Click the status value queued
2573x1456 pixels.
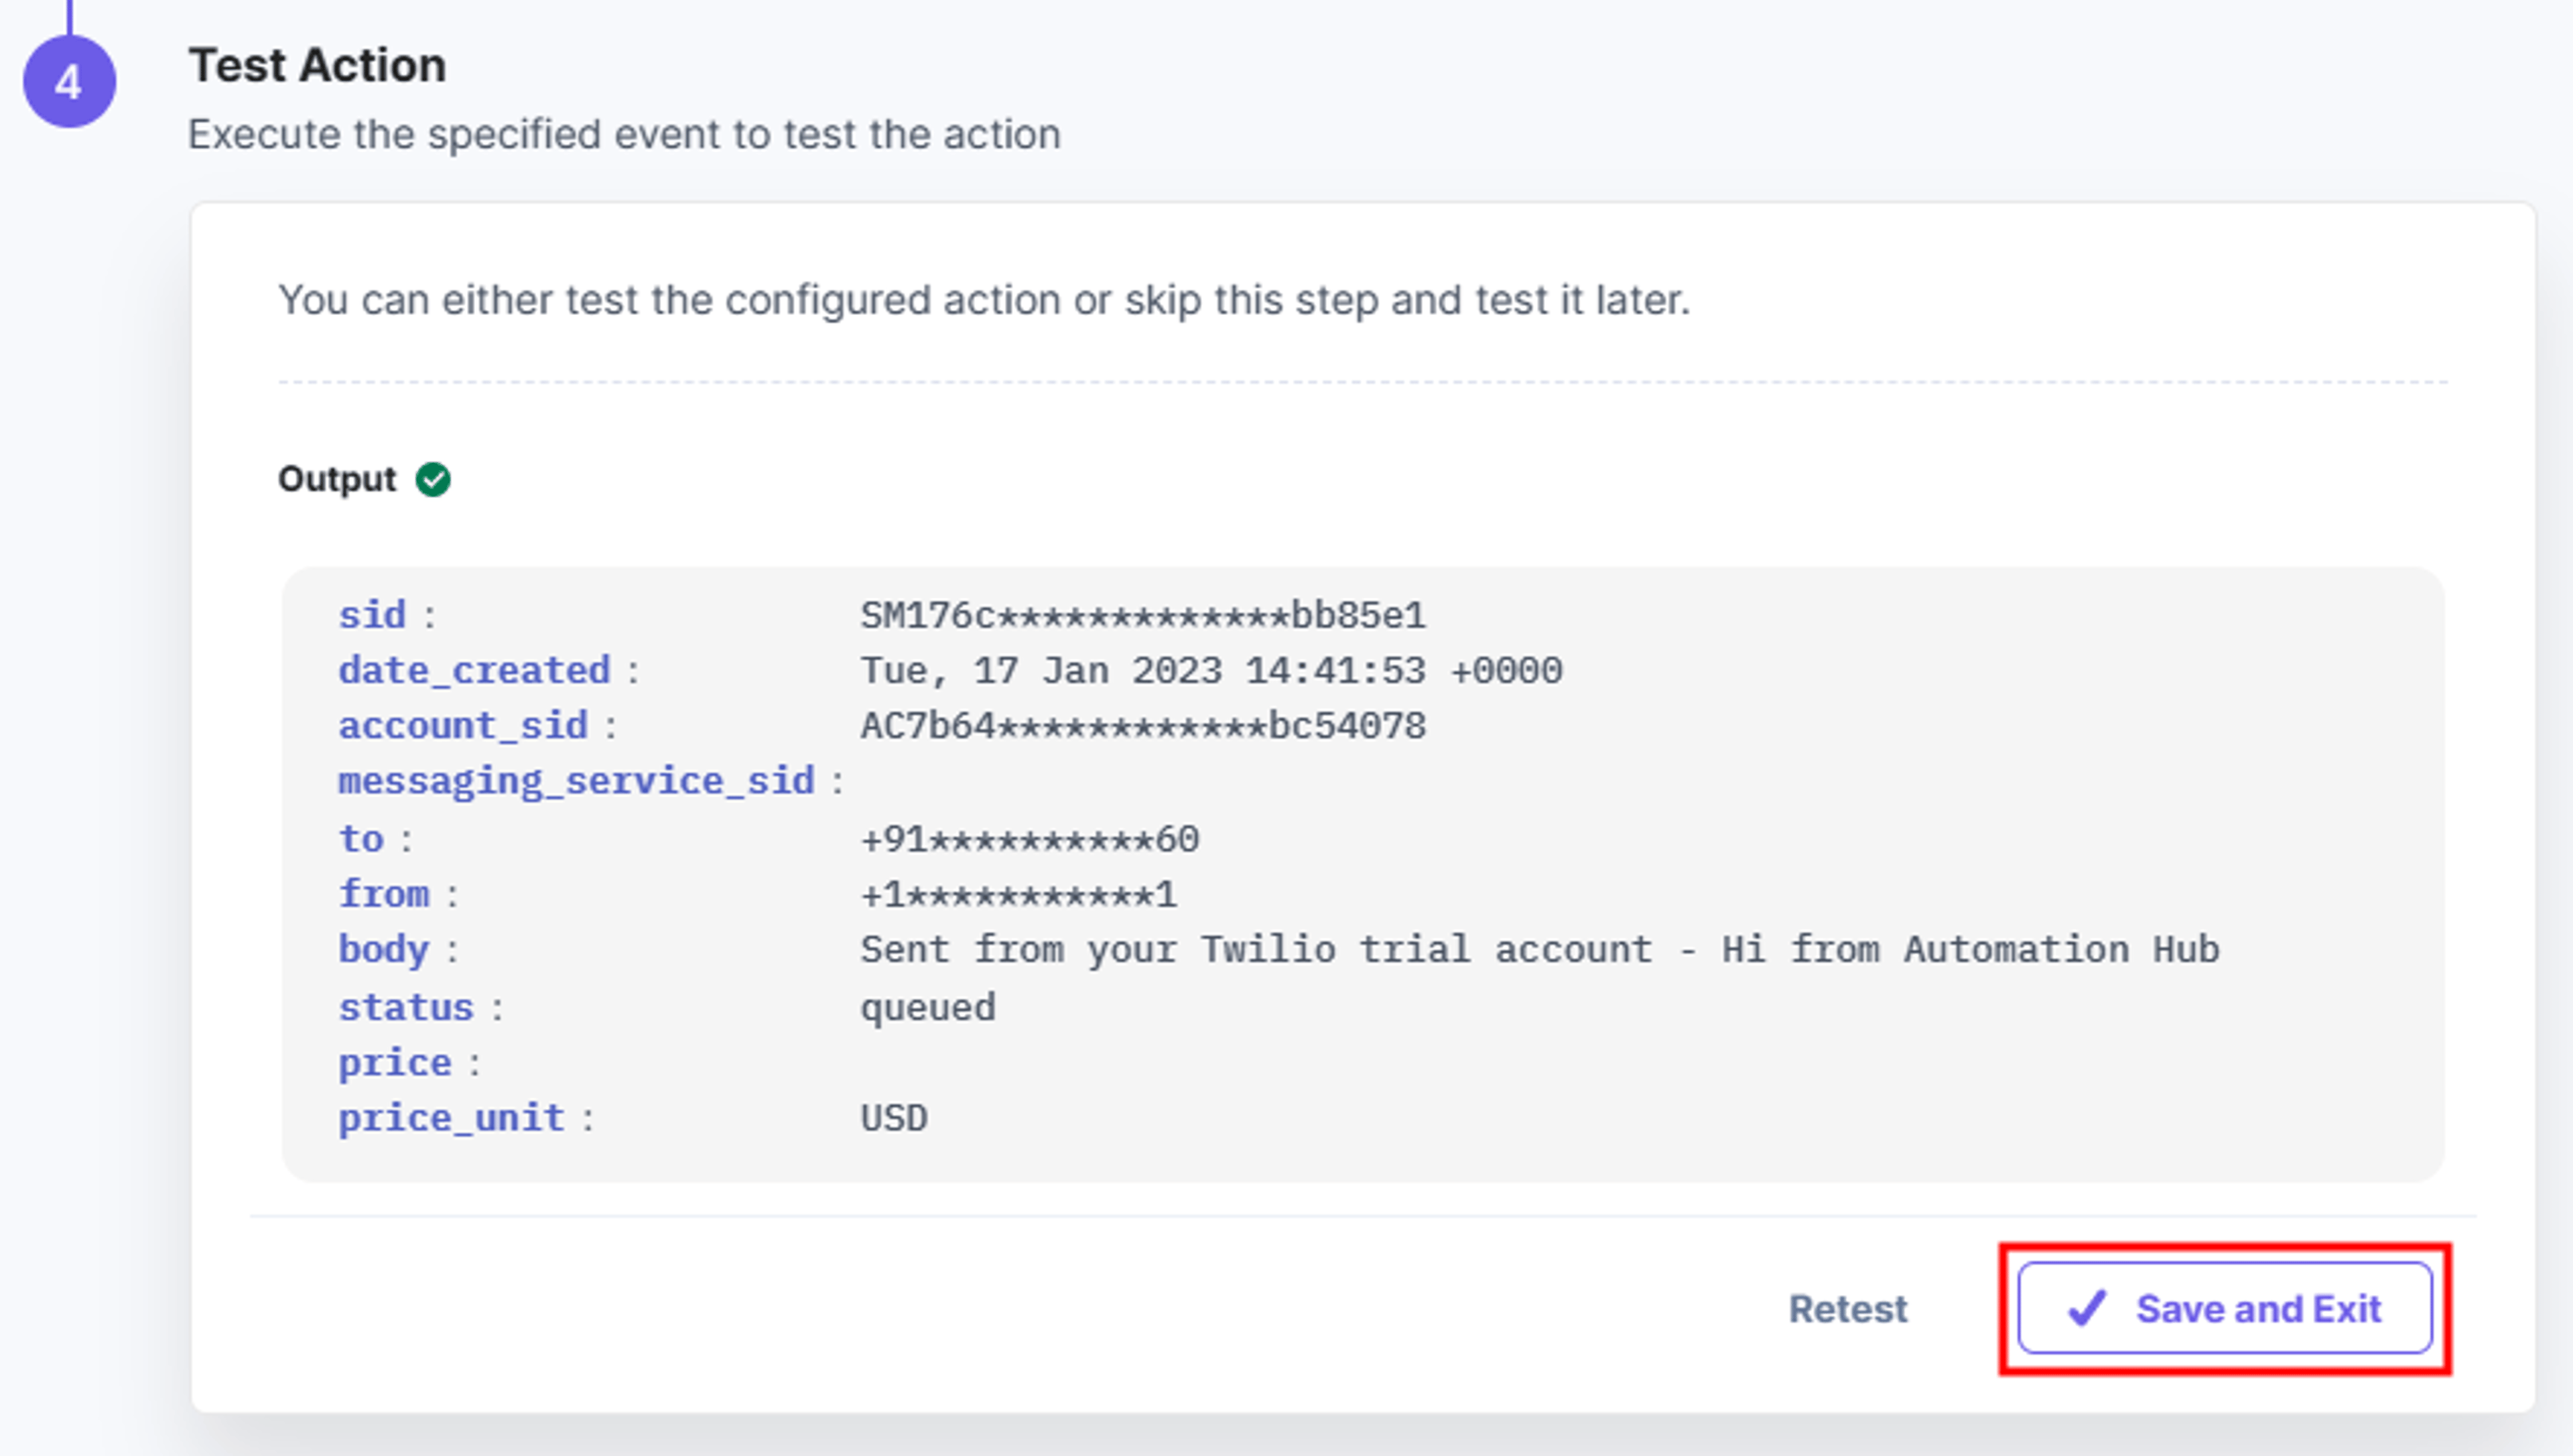928,1007
